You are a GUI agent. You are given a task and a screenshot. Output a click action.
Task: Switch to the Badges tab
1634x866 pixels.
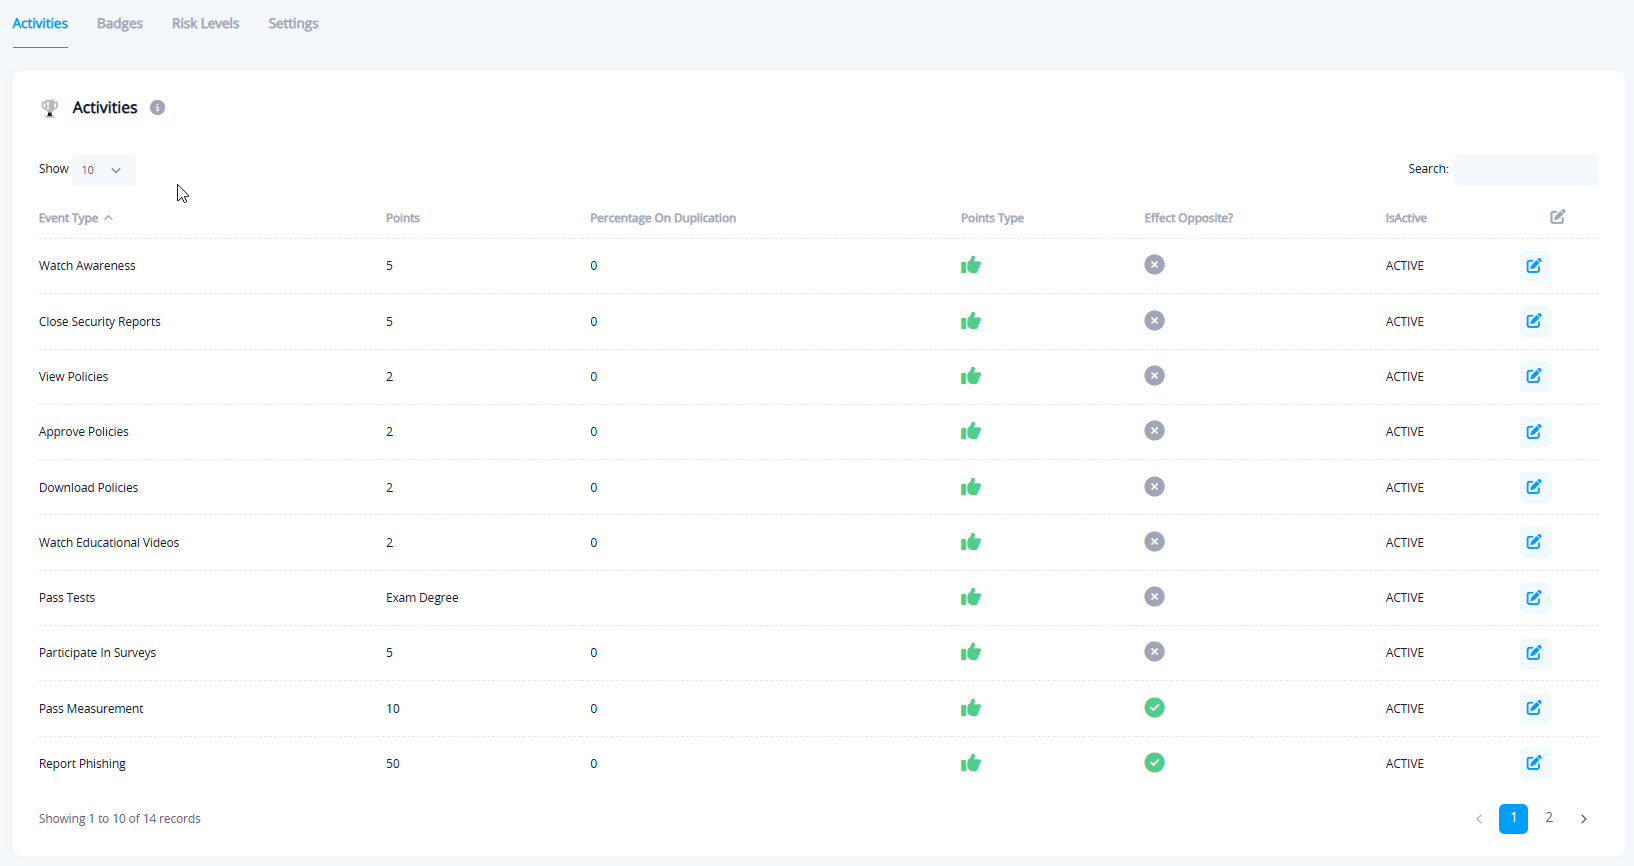(x=119, y=23)
